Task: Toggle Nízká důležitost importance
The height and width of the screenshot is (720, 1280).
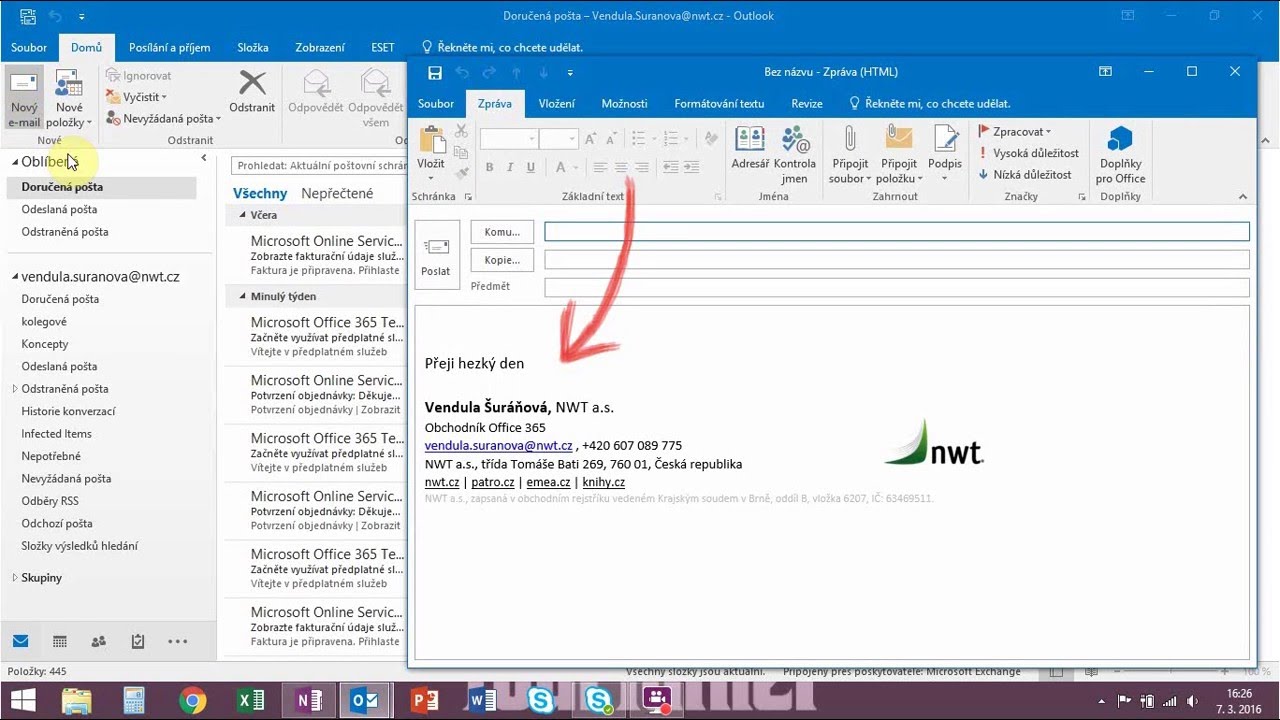Action: (x=1024, y=174)
